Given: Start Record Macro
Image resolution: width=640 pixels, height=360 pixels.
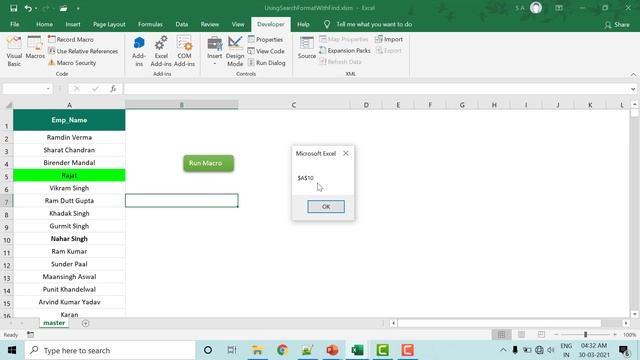Looking at the screenshot, I should pos(71,40).
